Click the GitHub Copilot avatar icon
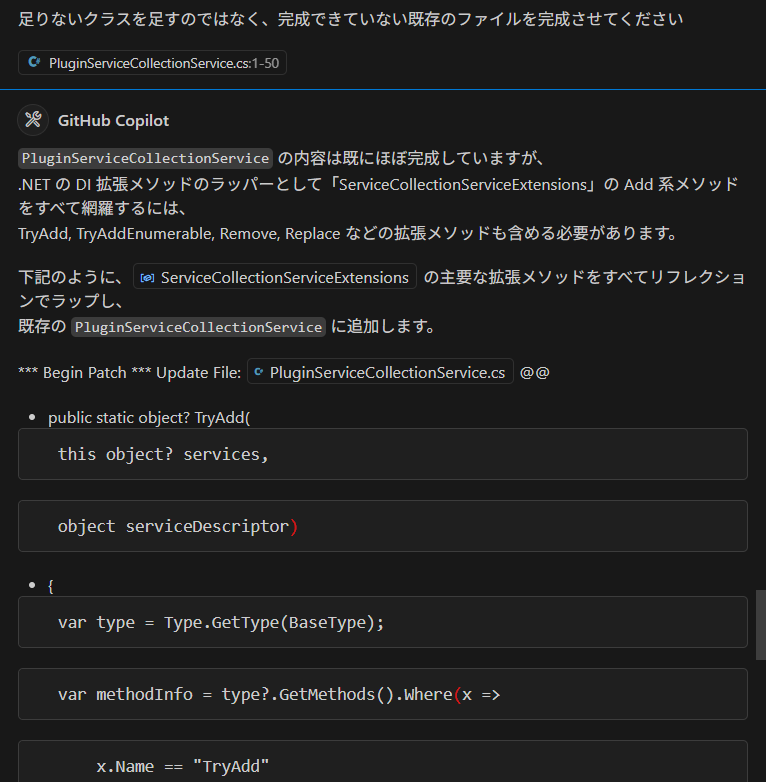766x782 pixels. click(33, 120)
